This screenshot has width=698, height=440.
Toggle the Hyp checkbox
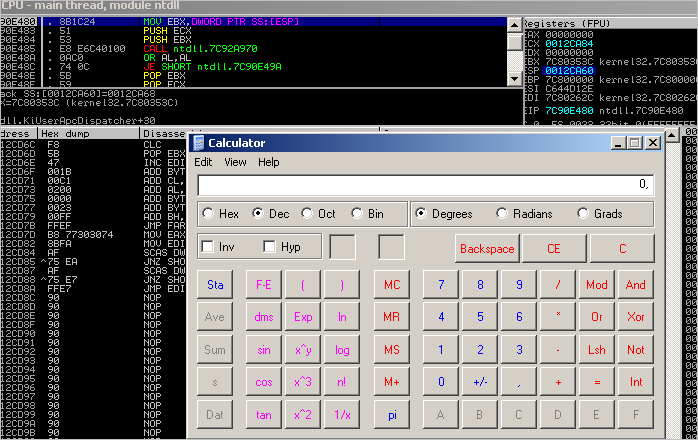[x=270, y=247]
